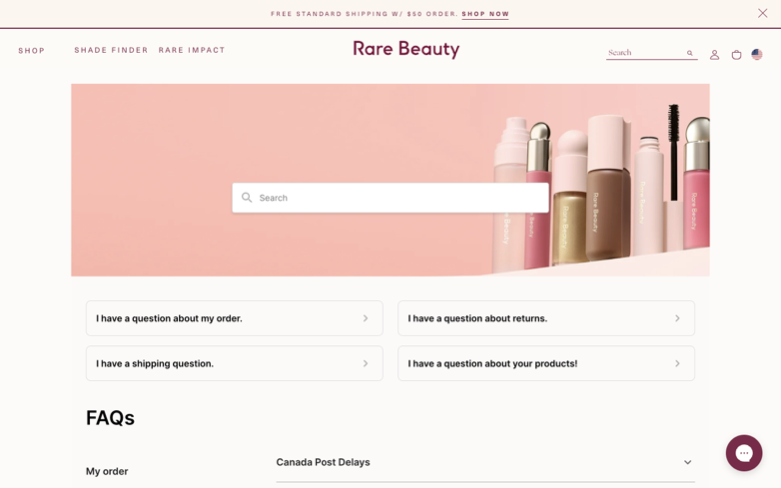Toggle the Canada Post Delays dropdown arrow
The width and height of the screenshot is (781, 488).
click(x=687, y=463)
